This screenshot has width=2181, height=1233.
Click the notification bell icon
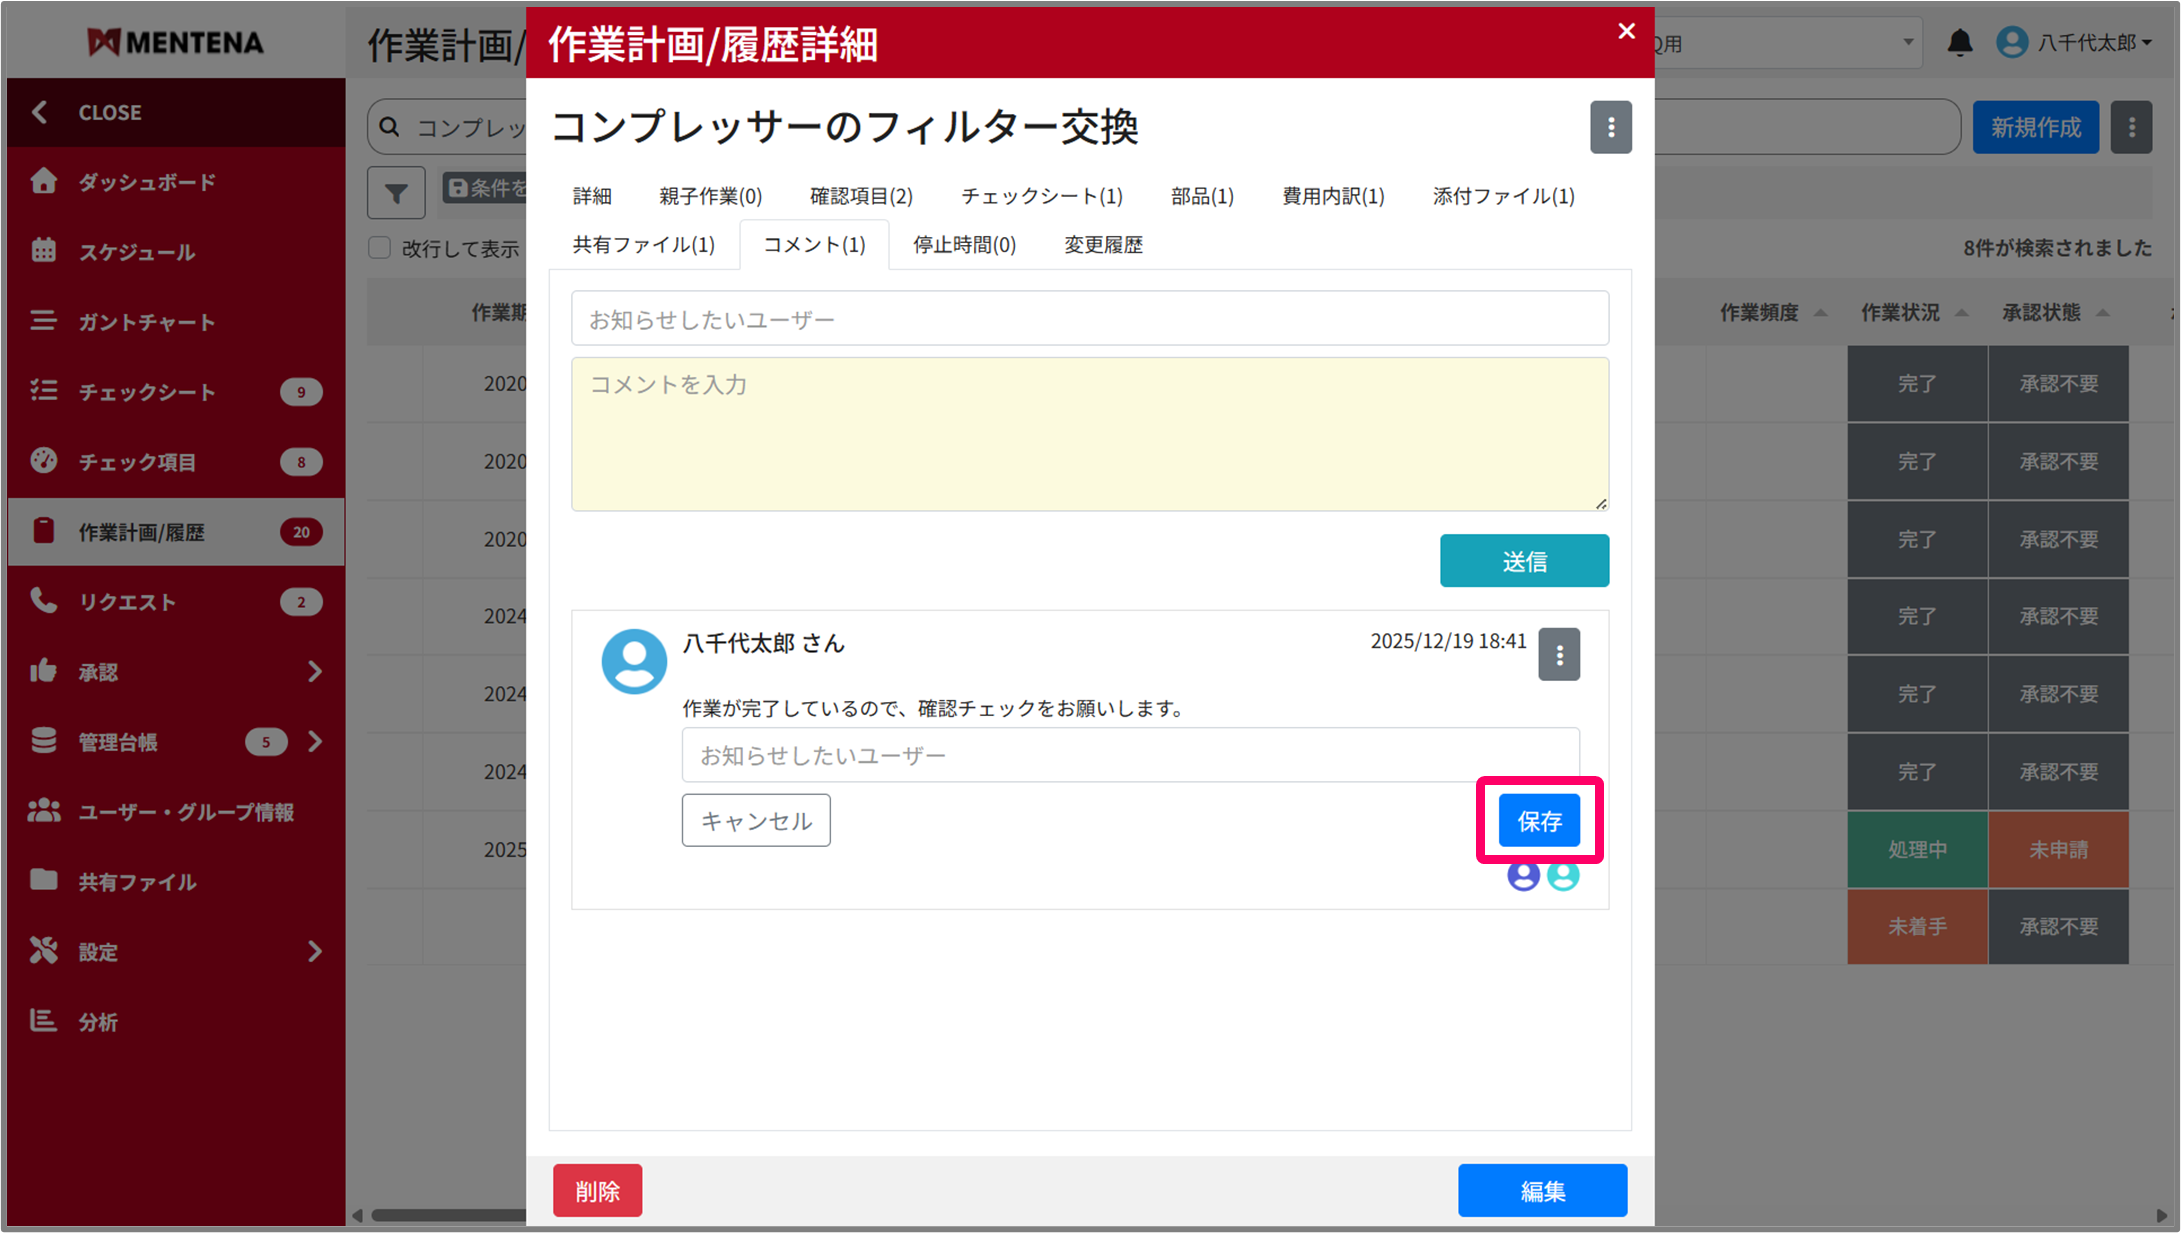point(1959,43)
